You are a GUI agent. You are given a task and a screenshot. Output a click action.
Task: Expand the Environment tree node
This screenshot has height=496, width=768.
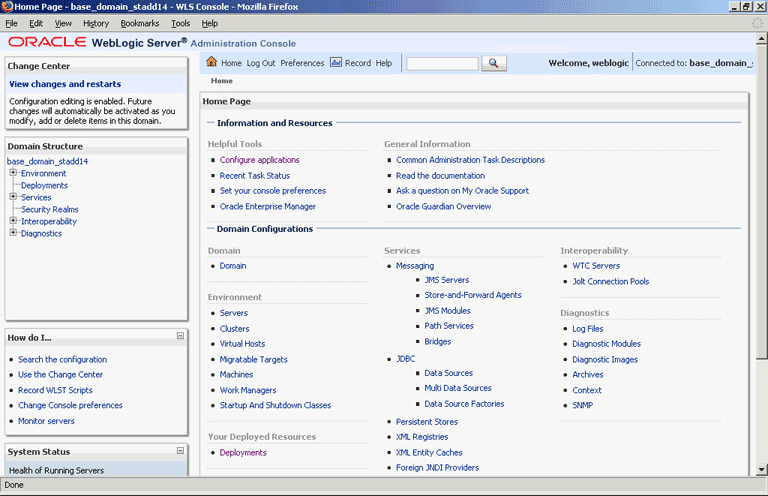coord(13,173)
